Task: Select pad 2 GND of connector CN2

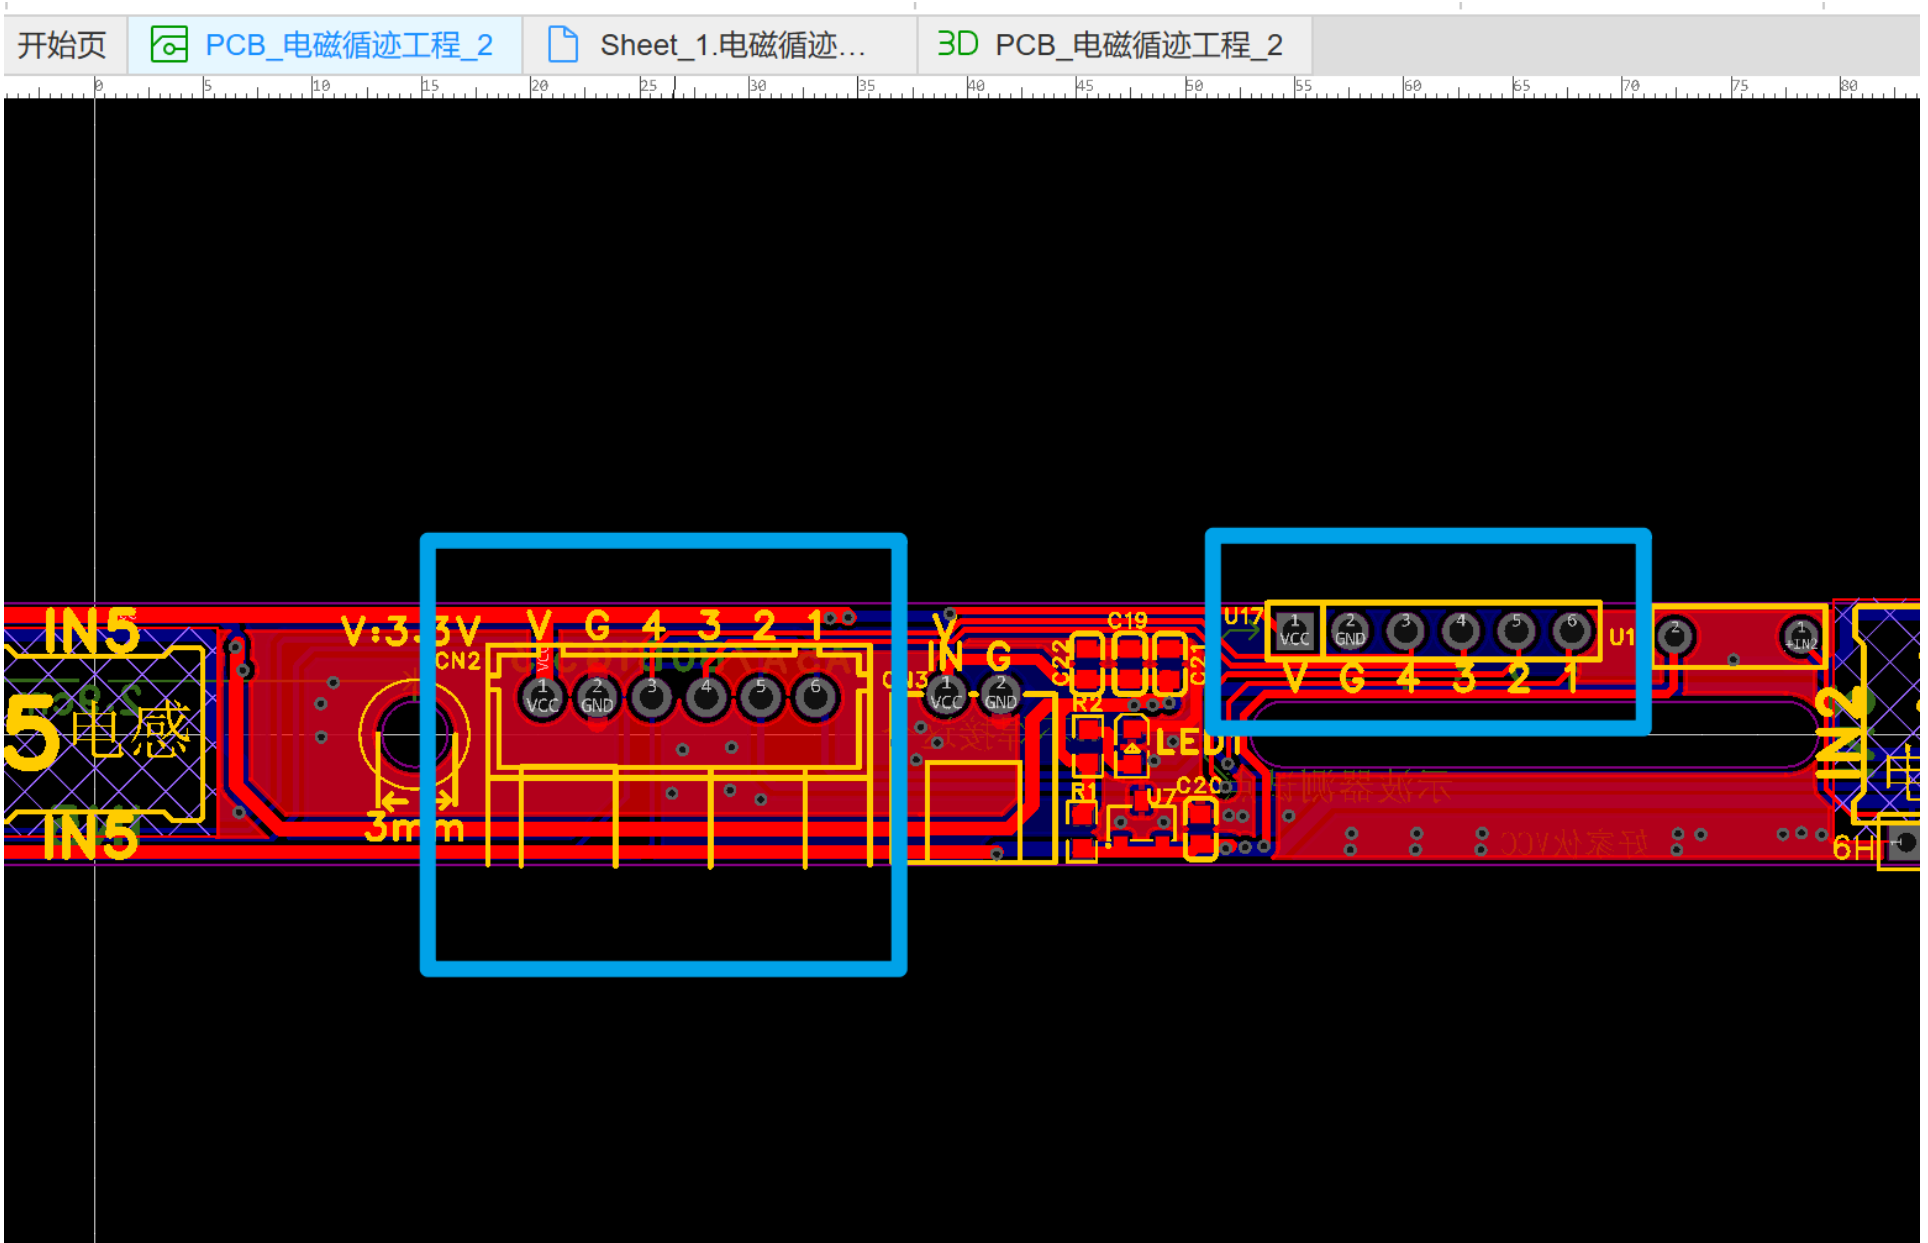Action: click(597, 697)
